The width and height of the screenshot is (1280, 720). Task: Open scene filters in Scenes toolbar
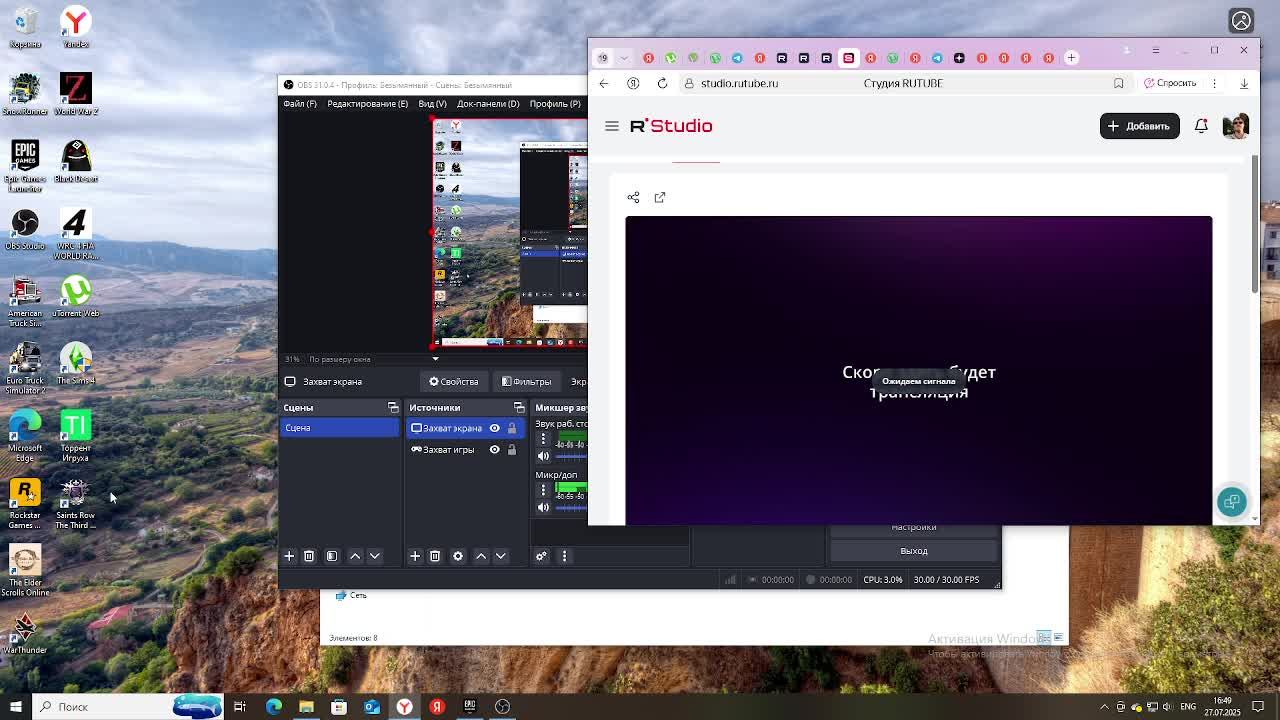[x=332, y=556]
